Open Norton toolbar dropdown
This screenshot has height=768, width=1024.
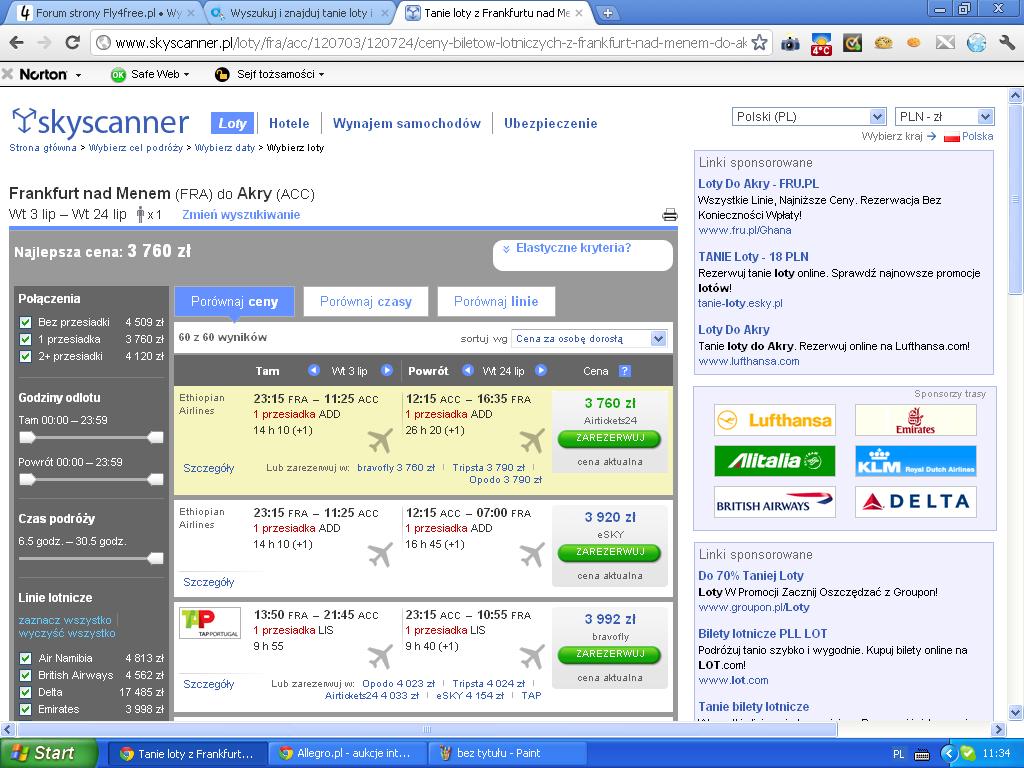click(x=78, y=75)
